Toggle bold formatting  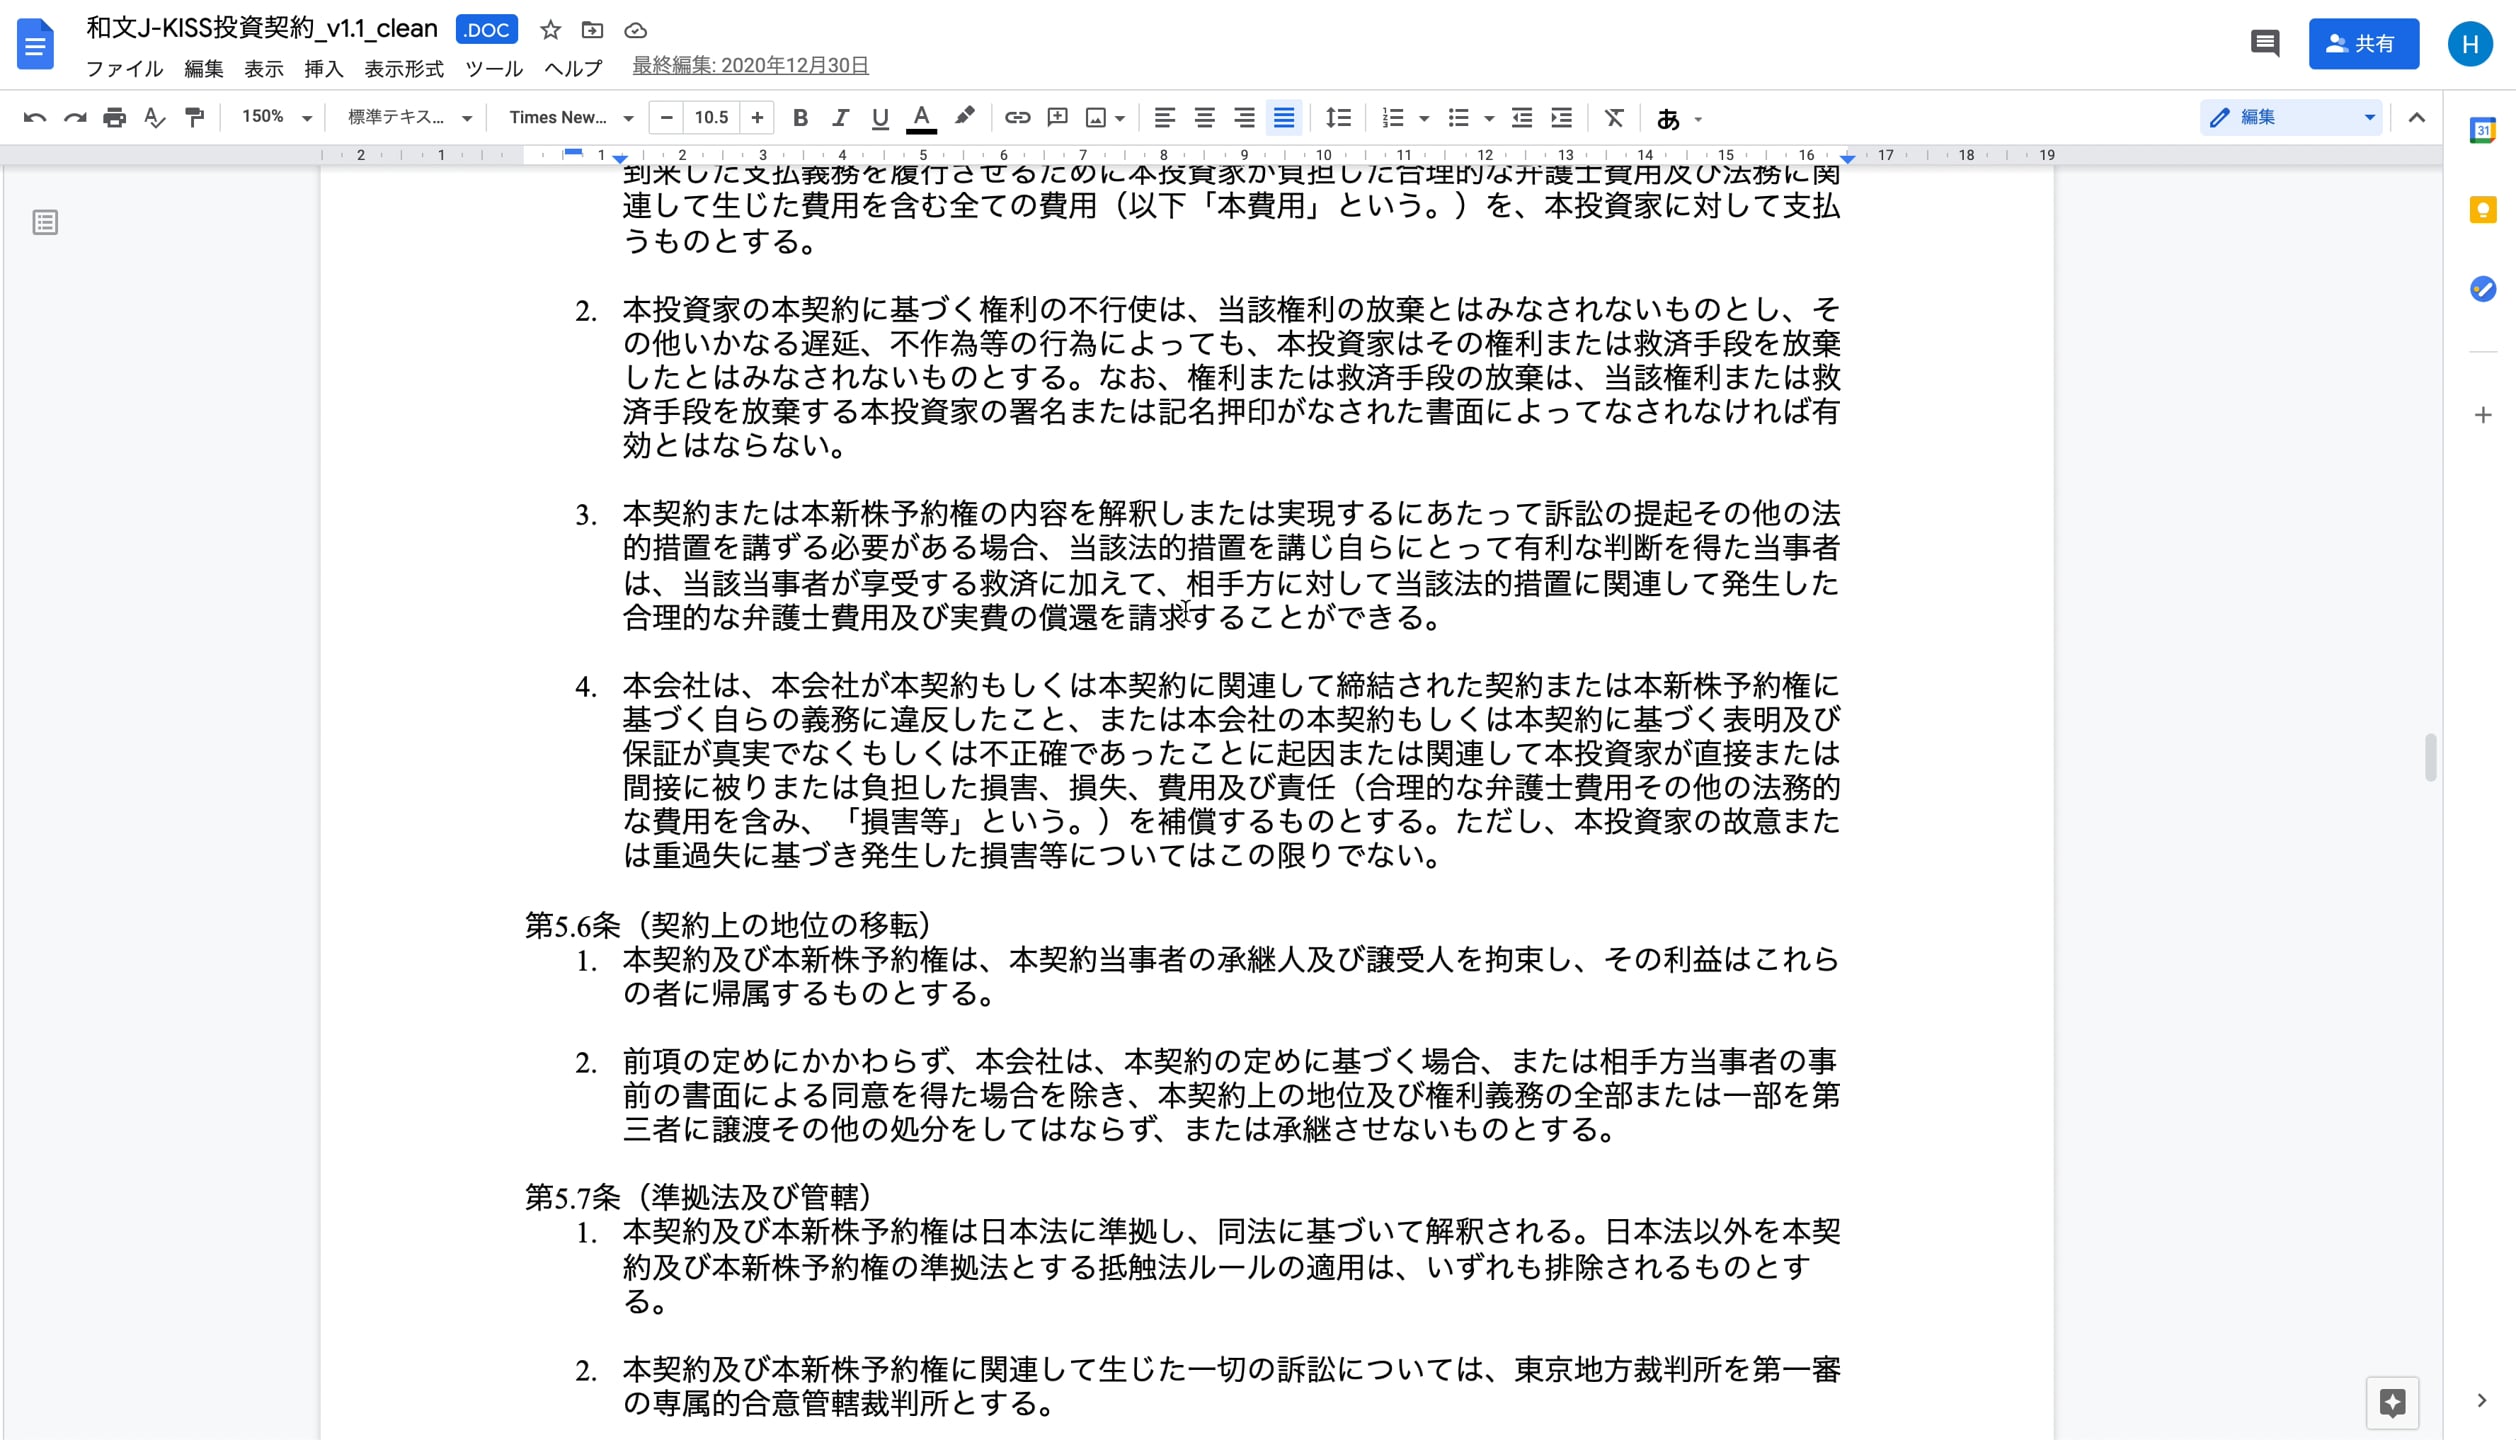[x=799, y=117]
